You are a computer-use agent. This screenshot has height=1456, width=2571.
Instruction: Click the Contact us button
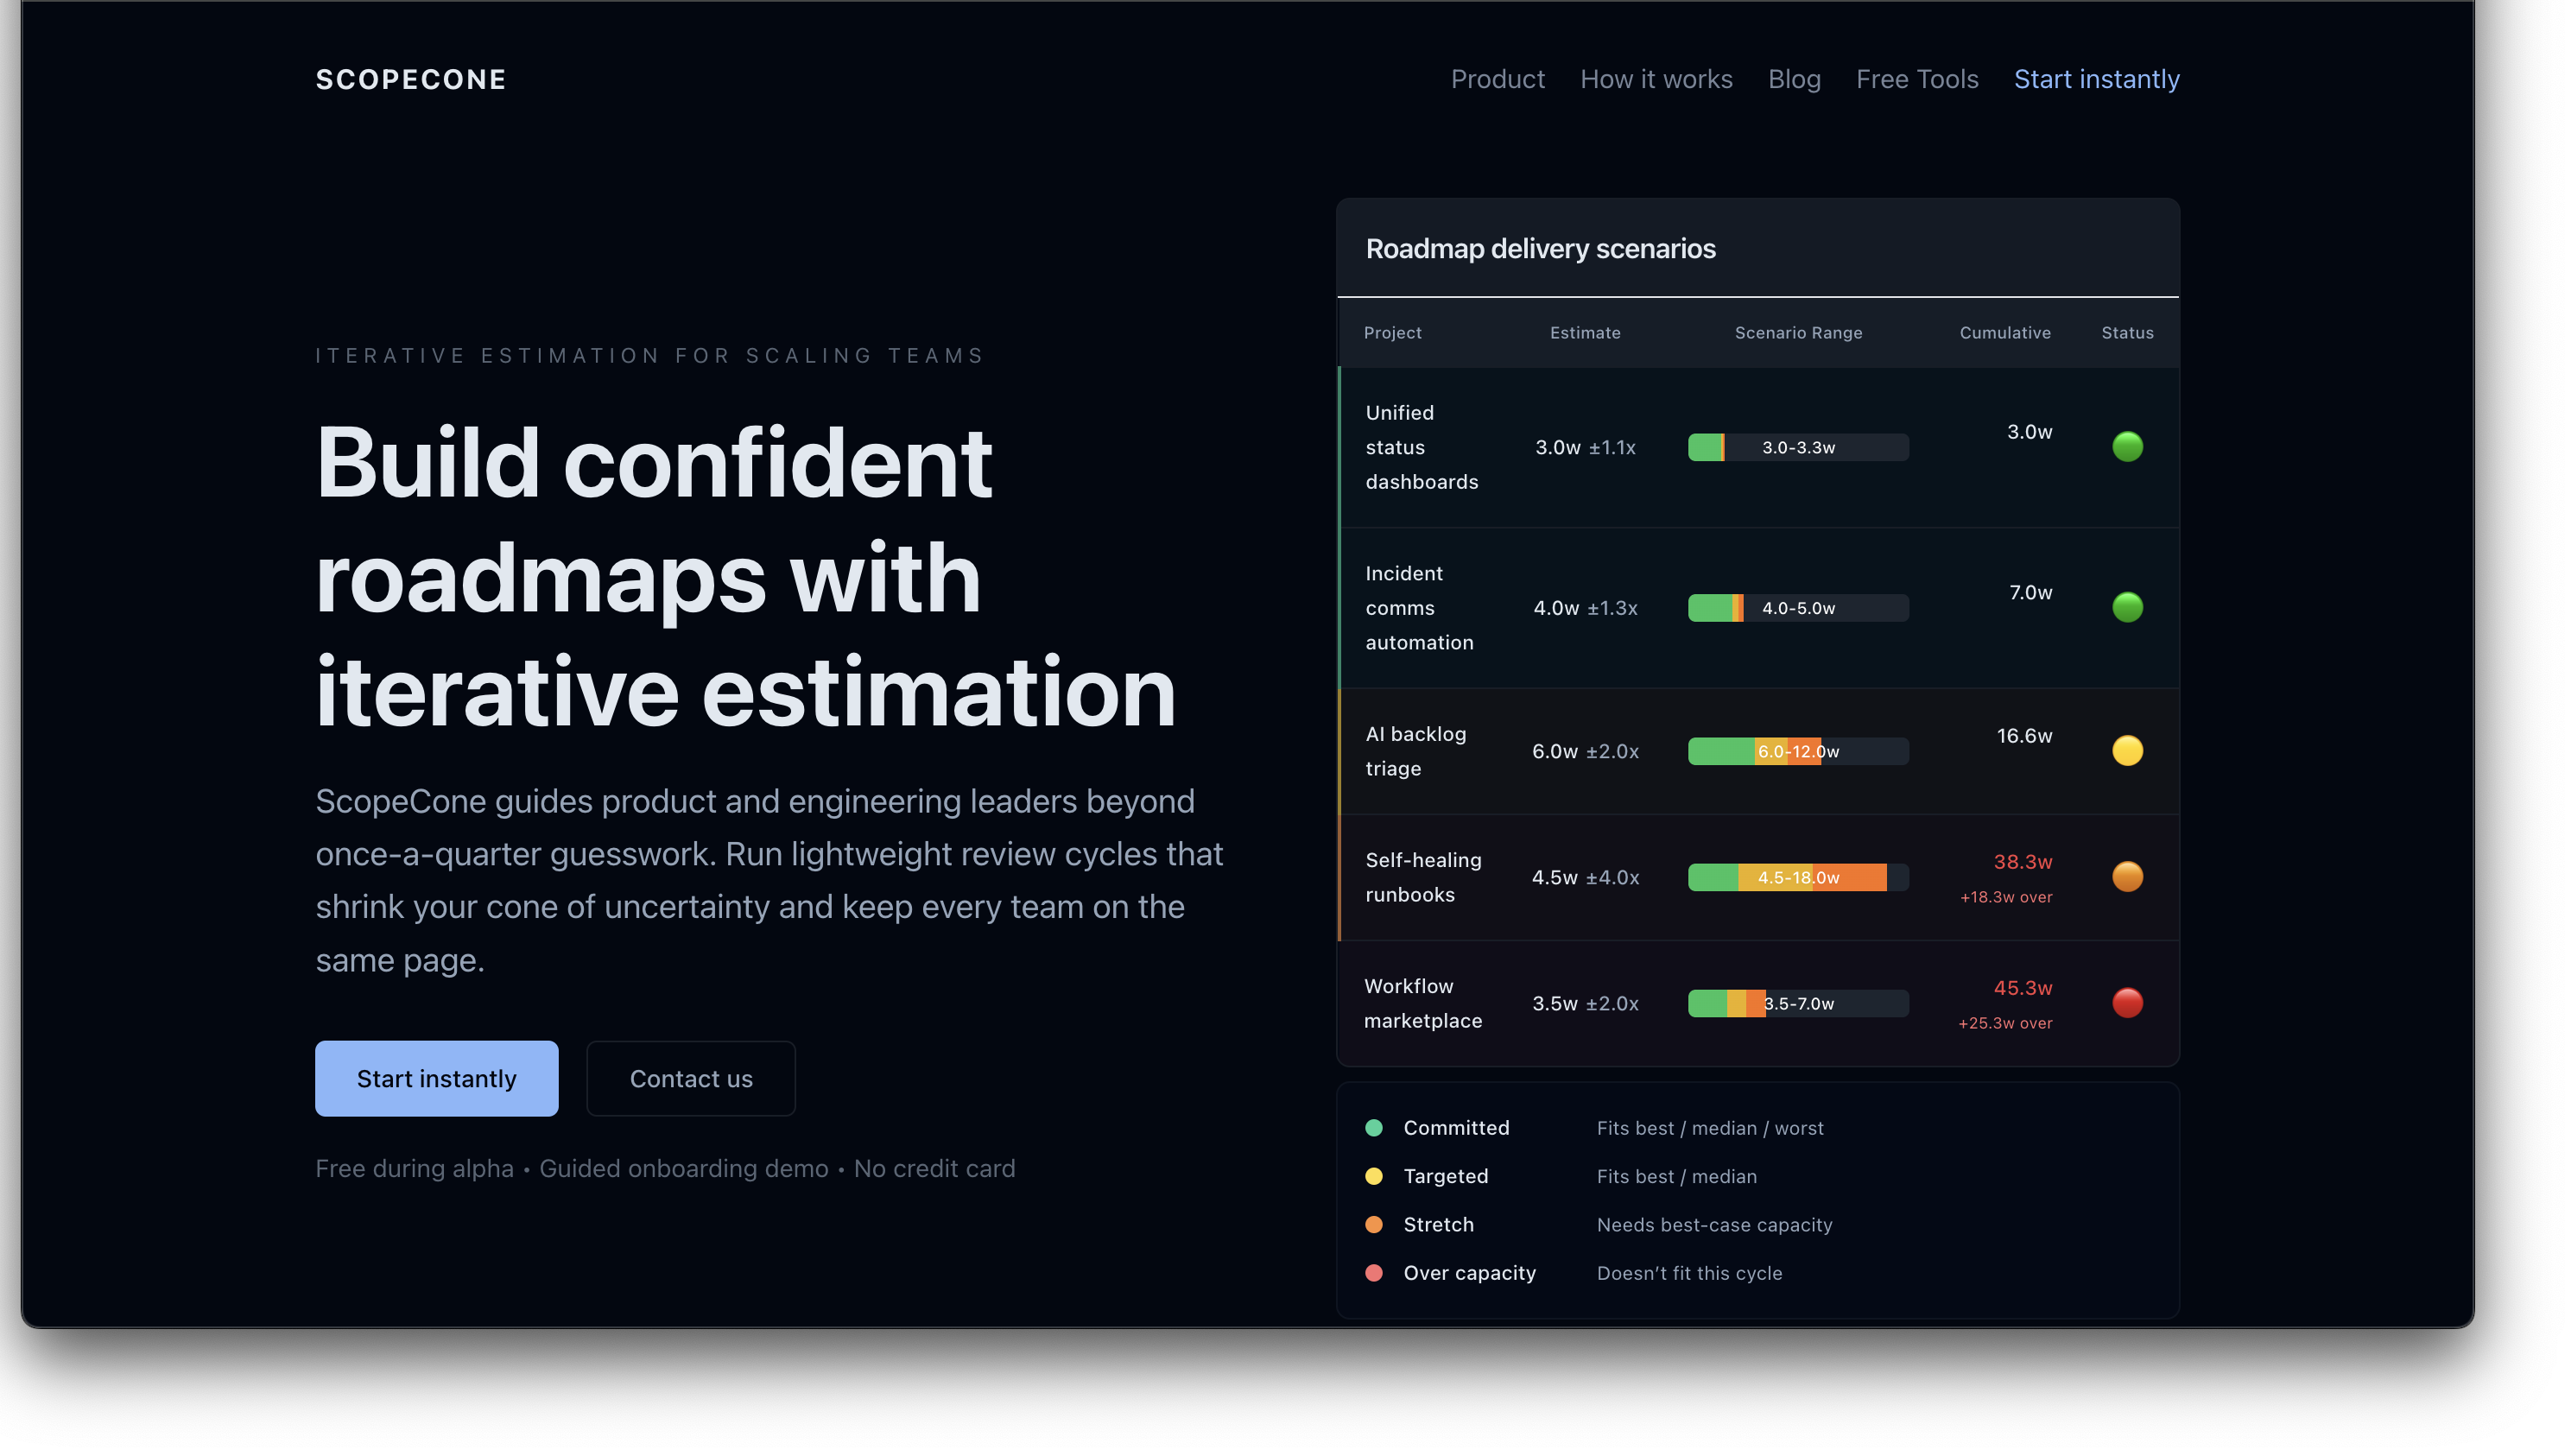tap(691, 1078)
